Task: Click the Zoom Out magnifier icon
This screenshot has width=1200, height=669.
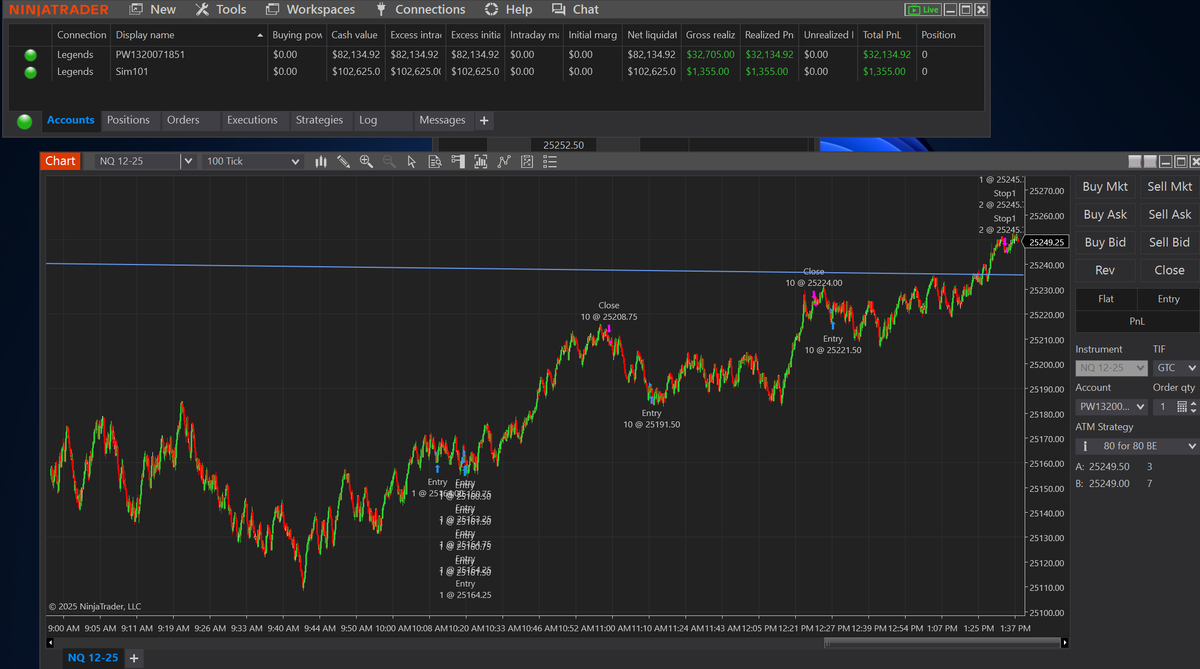Action: point(388,161)
